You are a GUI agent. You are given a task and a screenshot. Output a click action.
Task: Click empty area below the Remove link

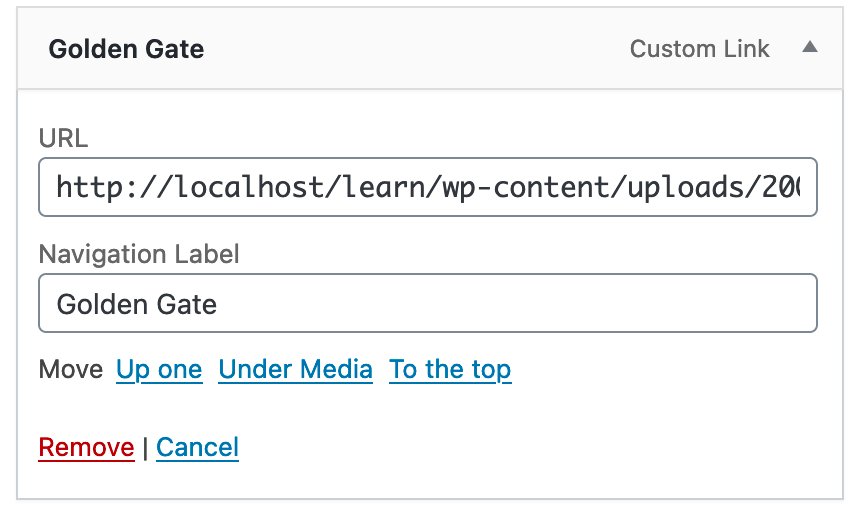coord(86,480)
